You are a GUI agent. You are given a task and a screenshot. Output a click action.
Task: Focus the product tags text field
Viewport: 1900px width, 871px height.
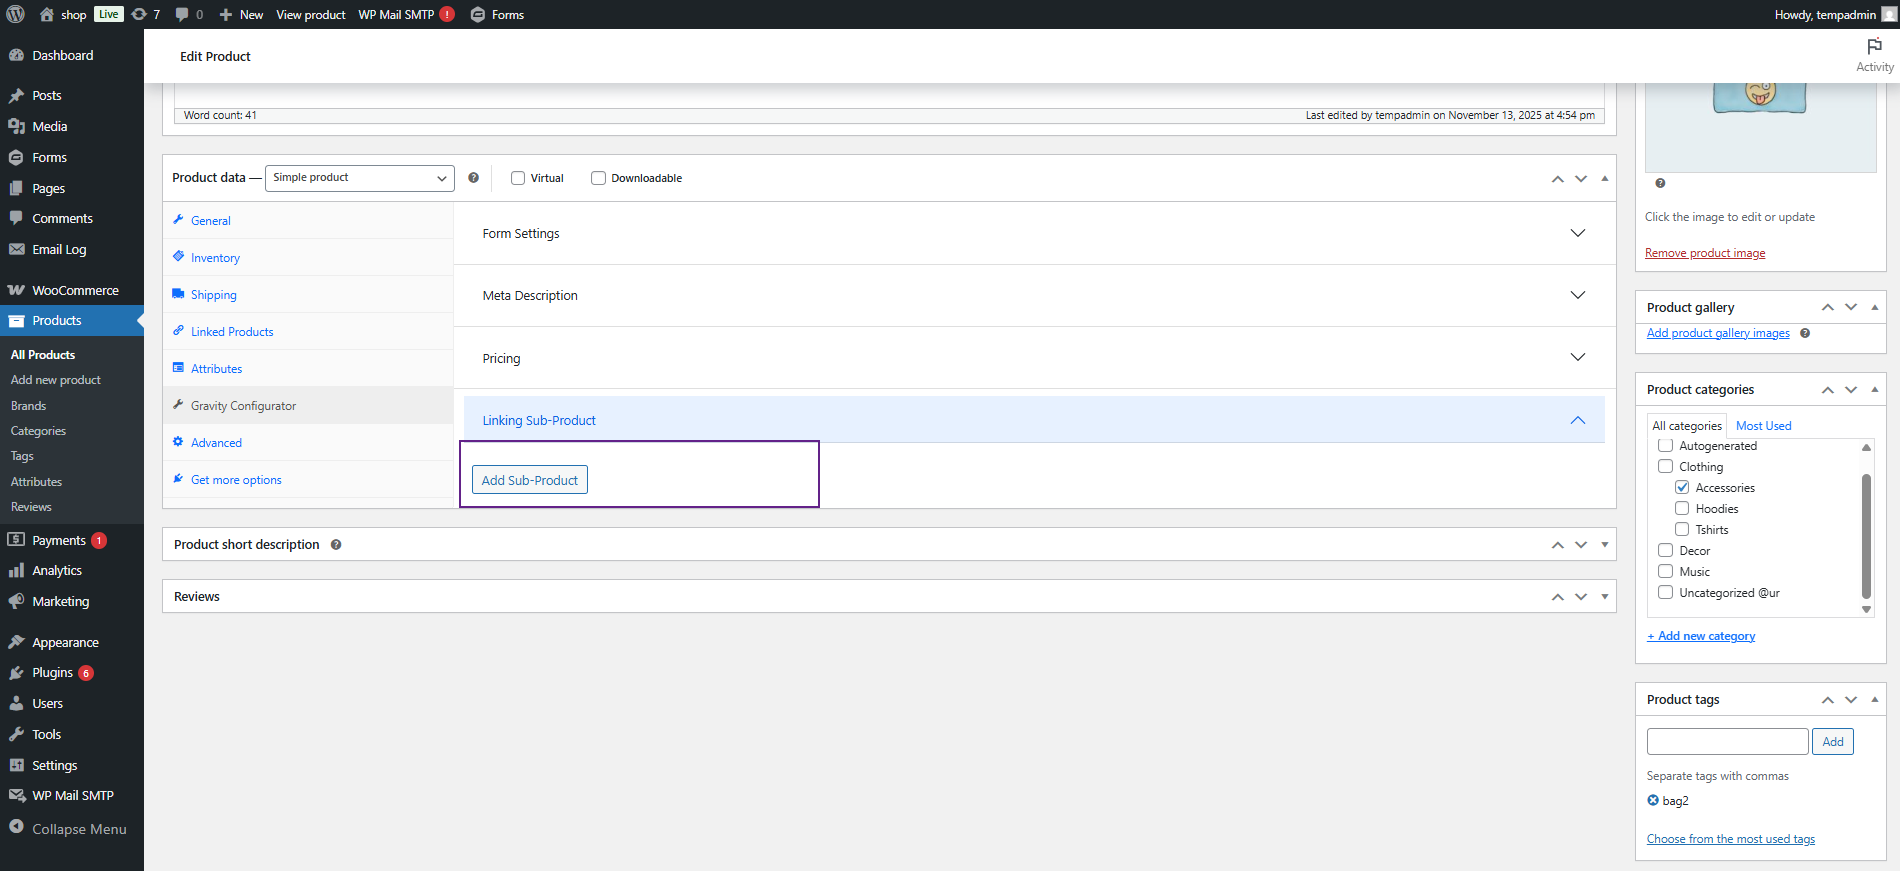[1727, 742]
